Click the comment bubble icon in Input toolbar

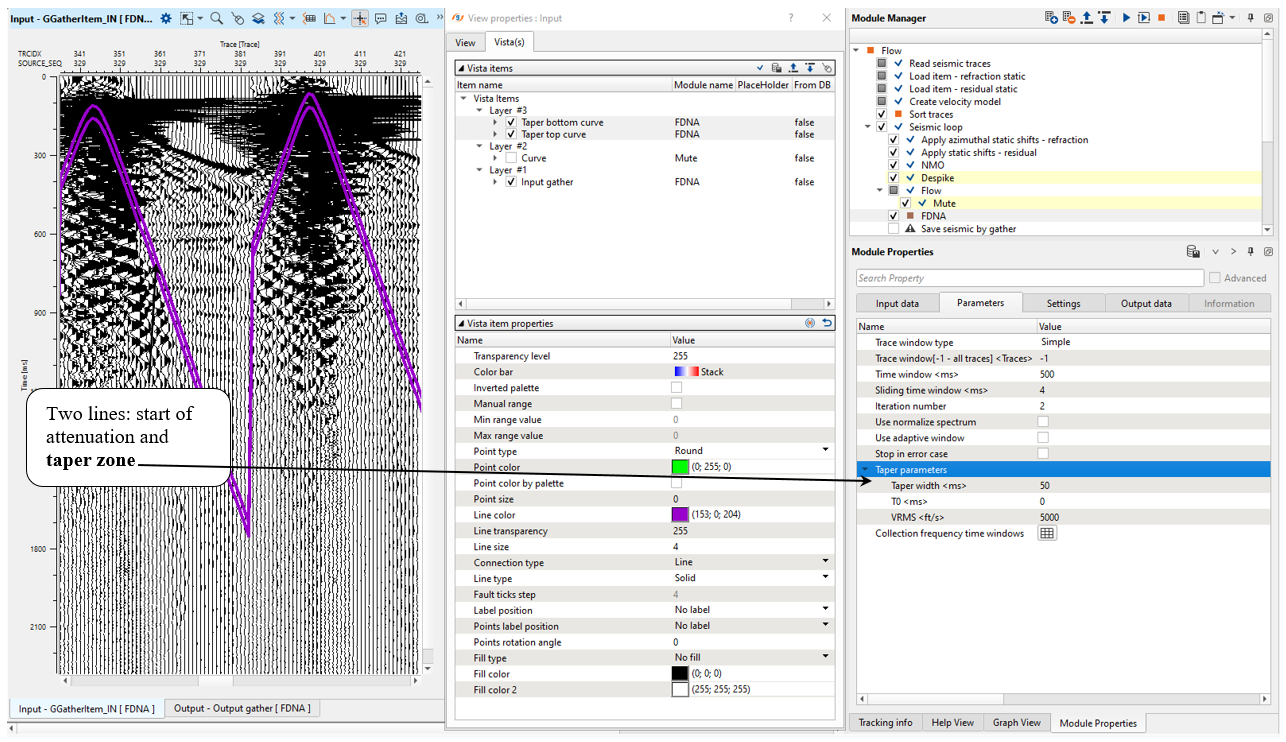pos(381,18)
